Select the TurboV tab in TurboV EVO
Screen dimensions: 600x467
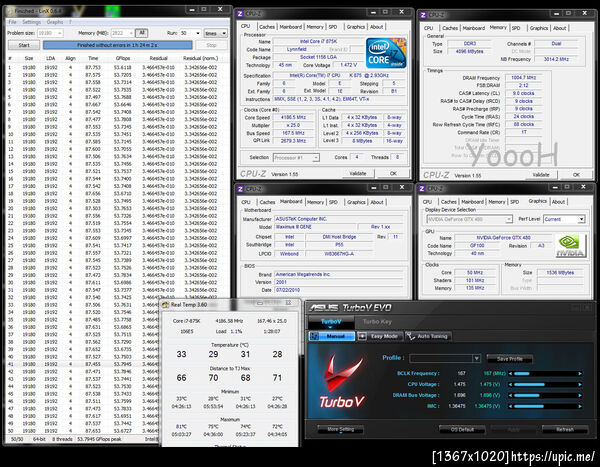click(x=331, y=322)
